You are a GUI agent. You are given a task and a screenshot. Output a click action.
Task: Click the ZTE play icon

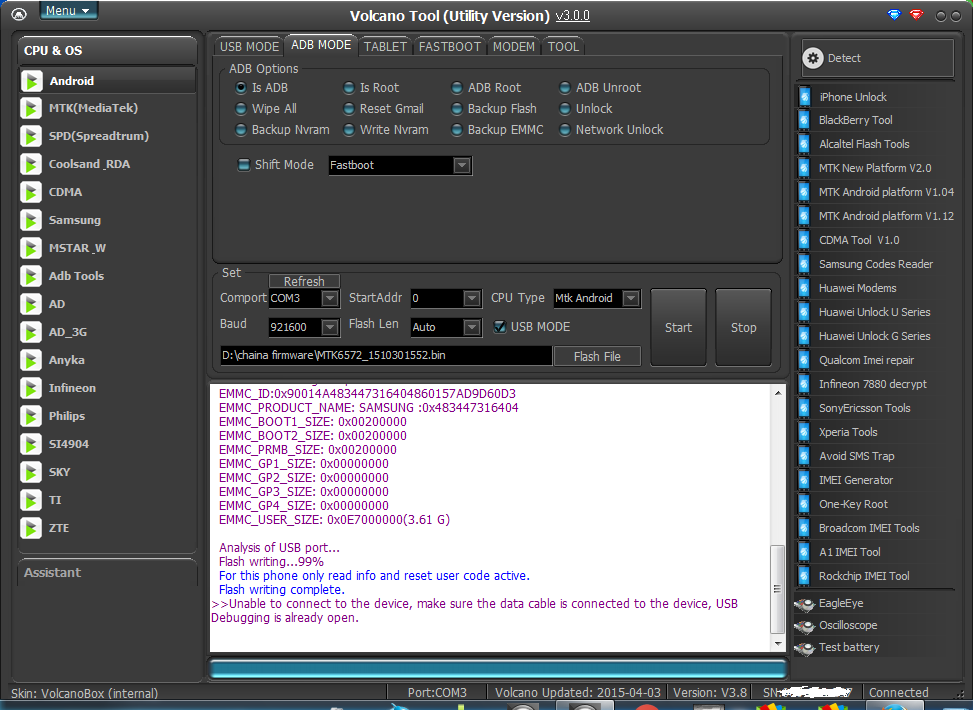(31, 528)
